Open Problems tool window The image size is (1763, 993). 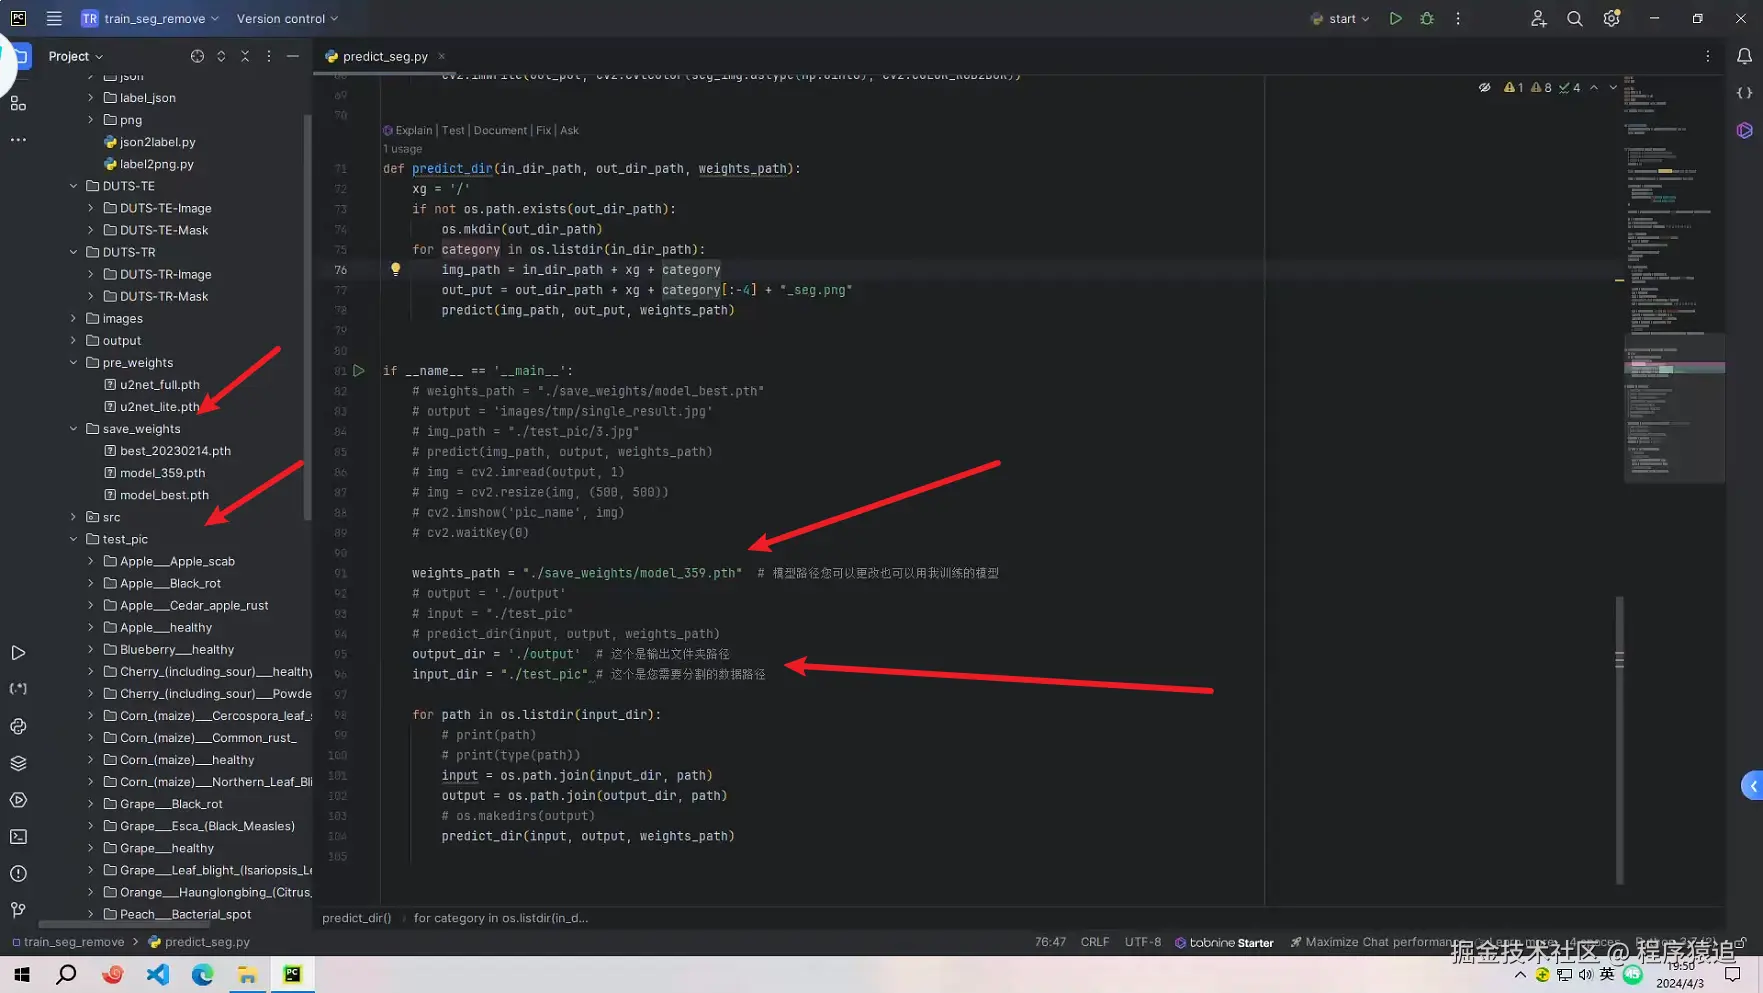18,873
